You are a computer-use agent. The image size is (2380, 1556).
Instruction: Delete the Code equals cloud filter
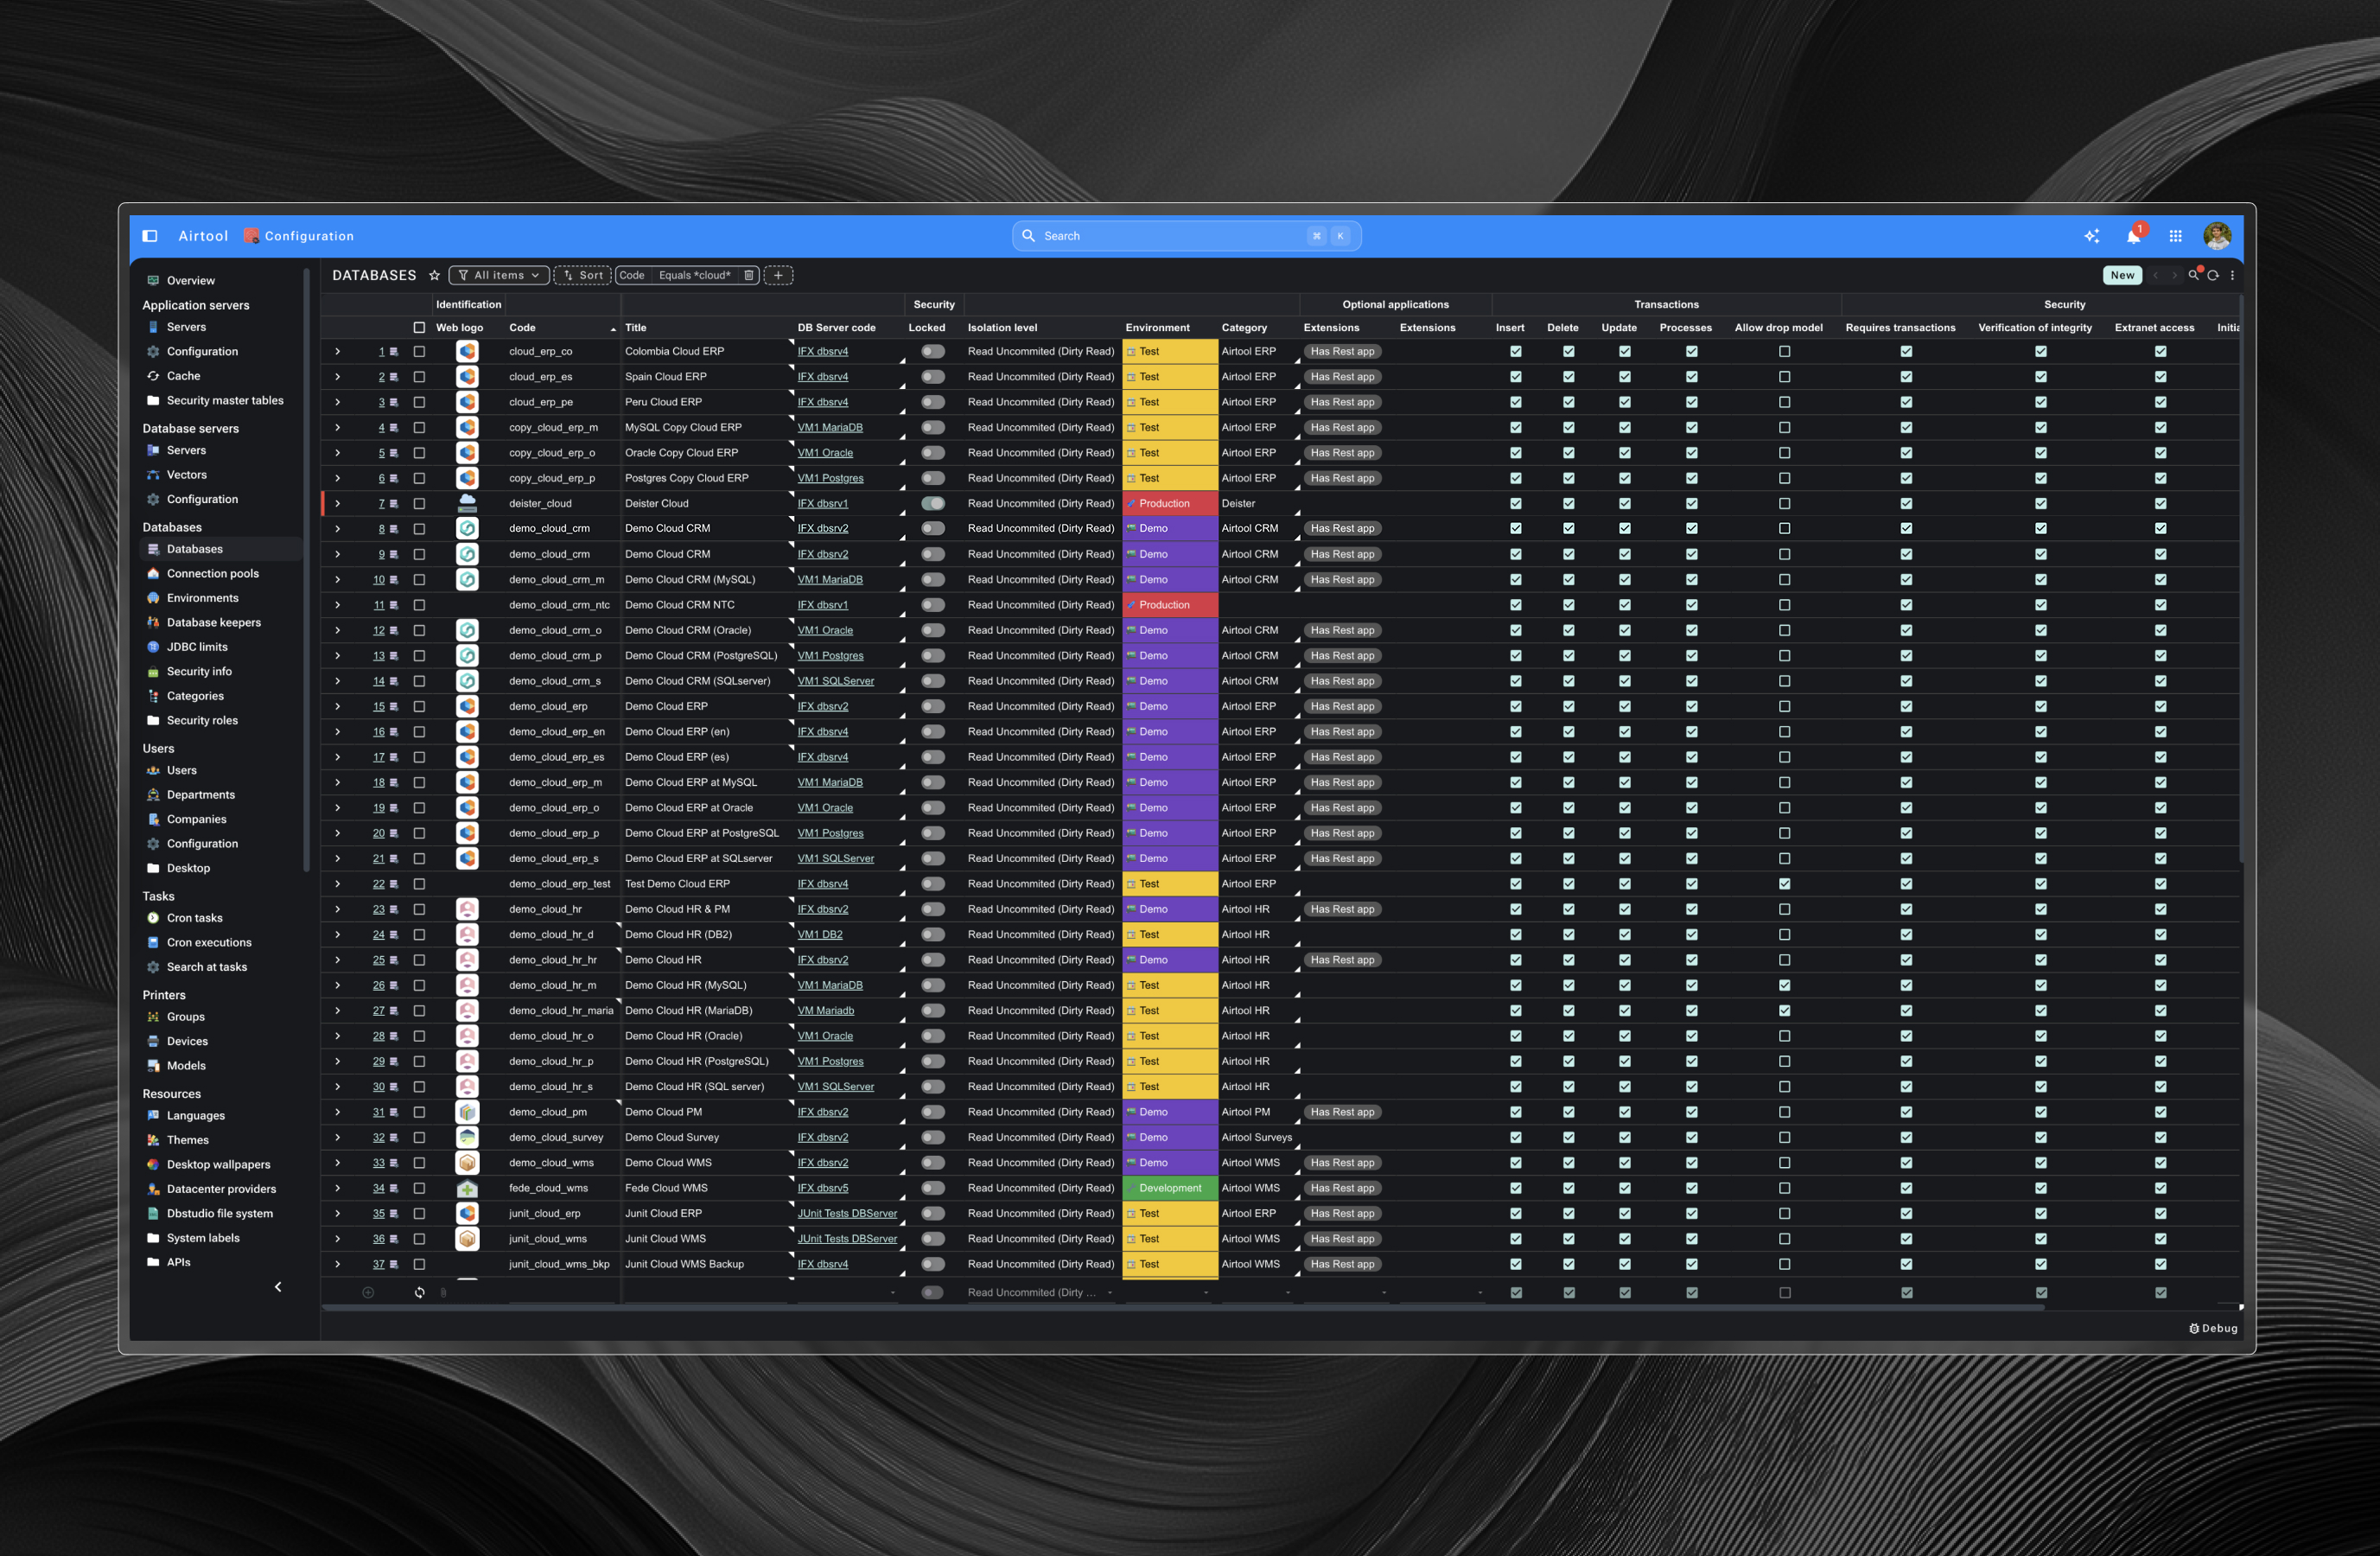tap(748, 276)
